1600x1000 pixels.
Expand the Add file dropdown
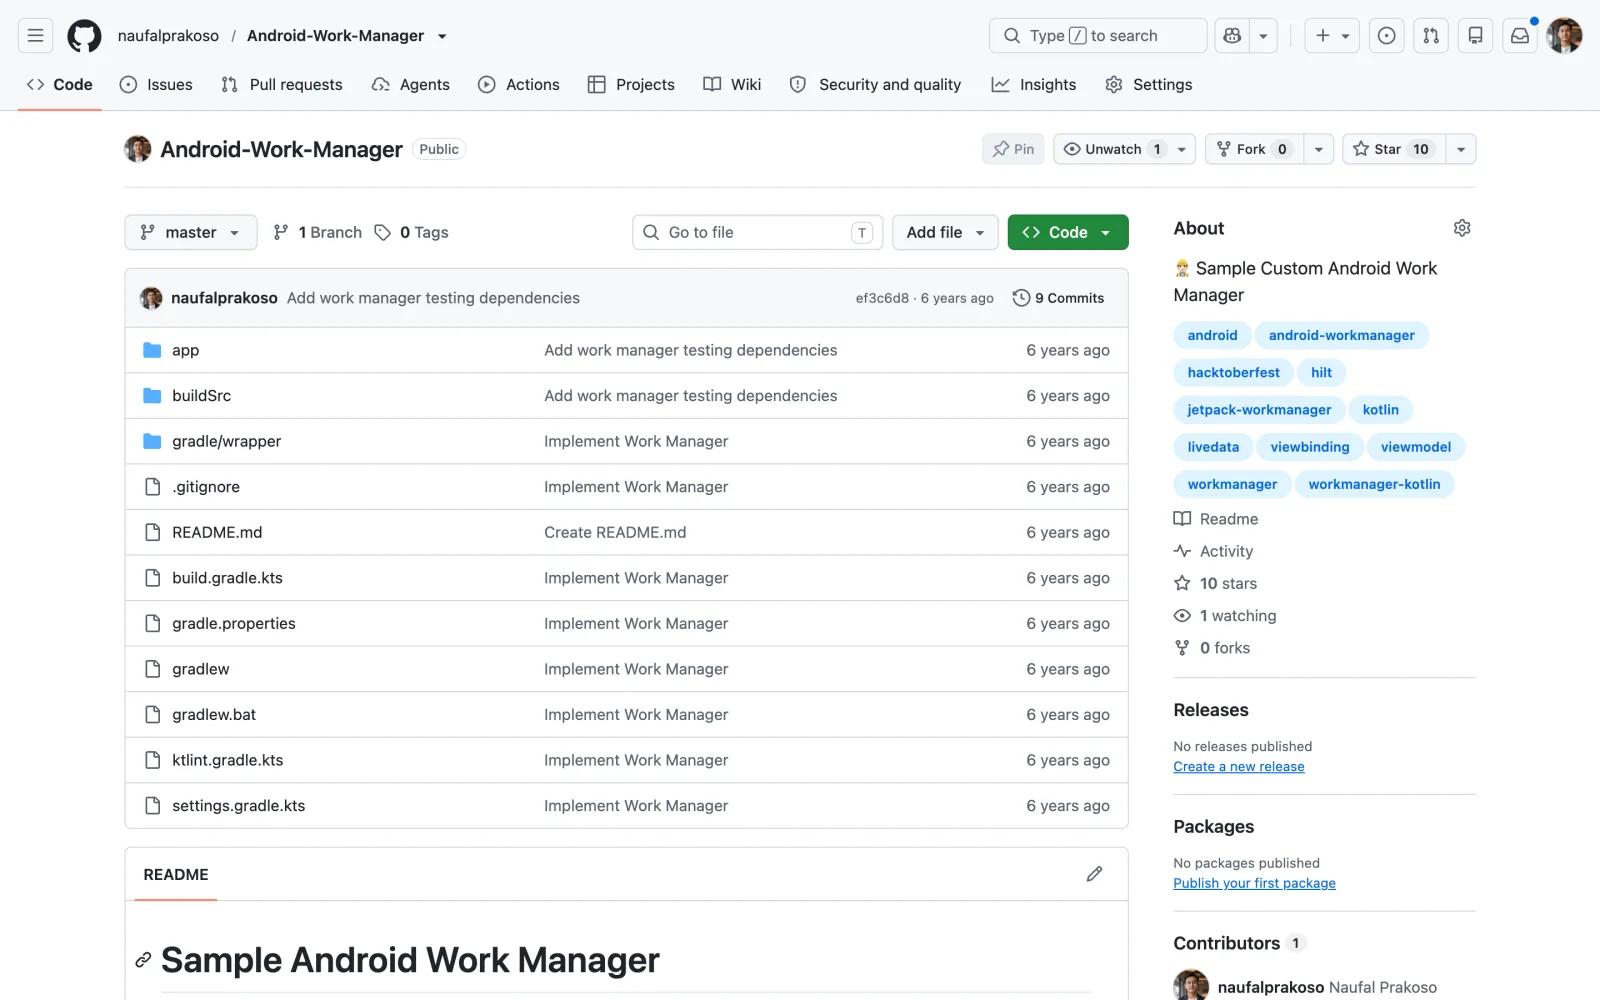tap(945, 232)
